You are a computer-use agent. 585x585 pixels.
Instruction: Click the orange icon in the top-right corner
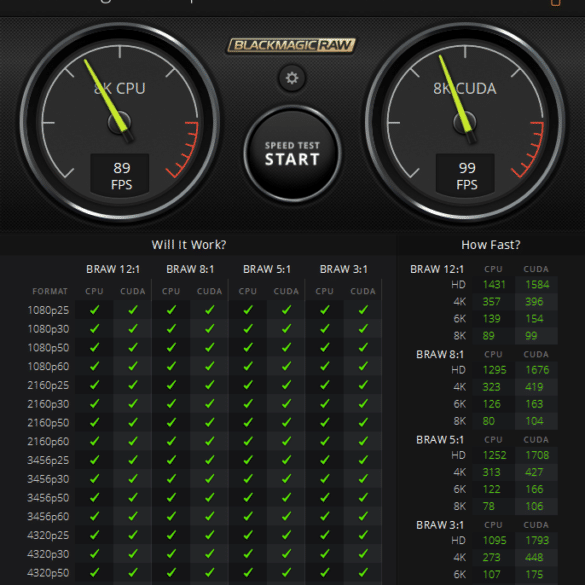tap(556, 3)
